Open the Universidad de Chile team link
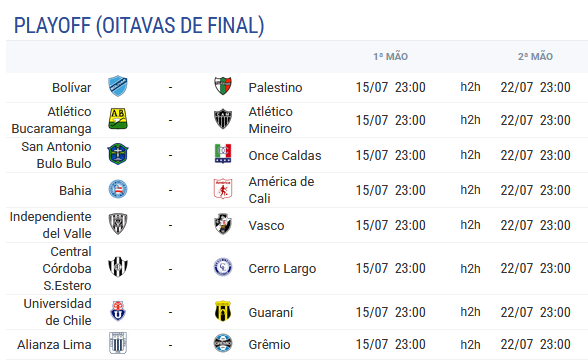 coord(57,312)
